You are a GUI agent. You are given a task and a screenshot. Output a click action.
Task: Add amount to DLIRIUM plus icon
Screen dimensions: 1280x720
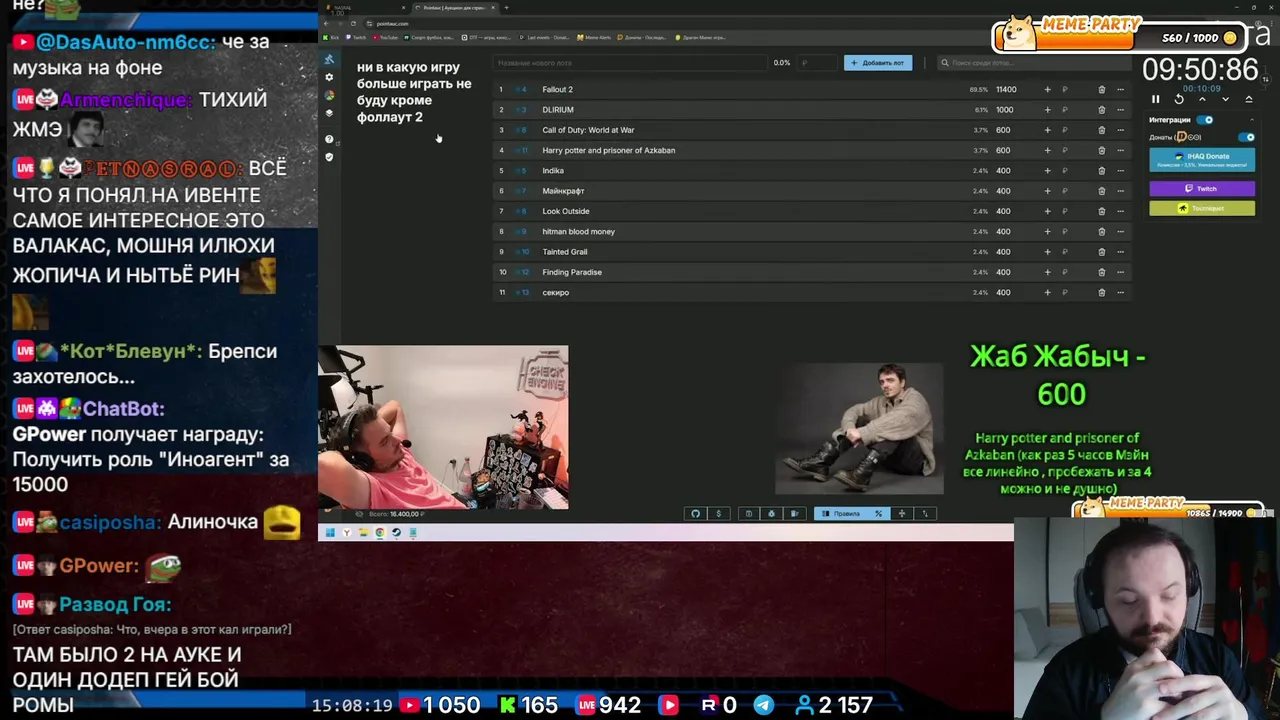coord(1047,110)
